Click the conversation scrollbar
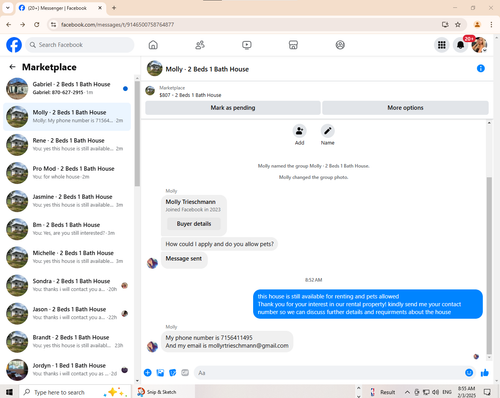The image size is (500, 398). click(x=489, y=266)
